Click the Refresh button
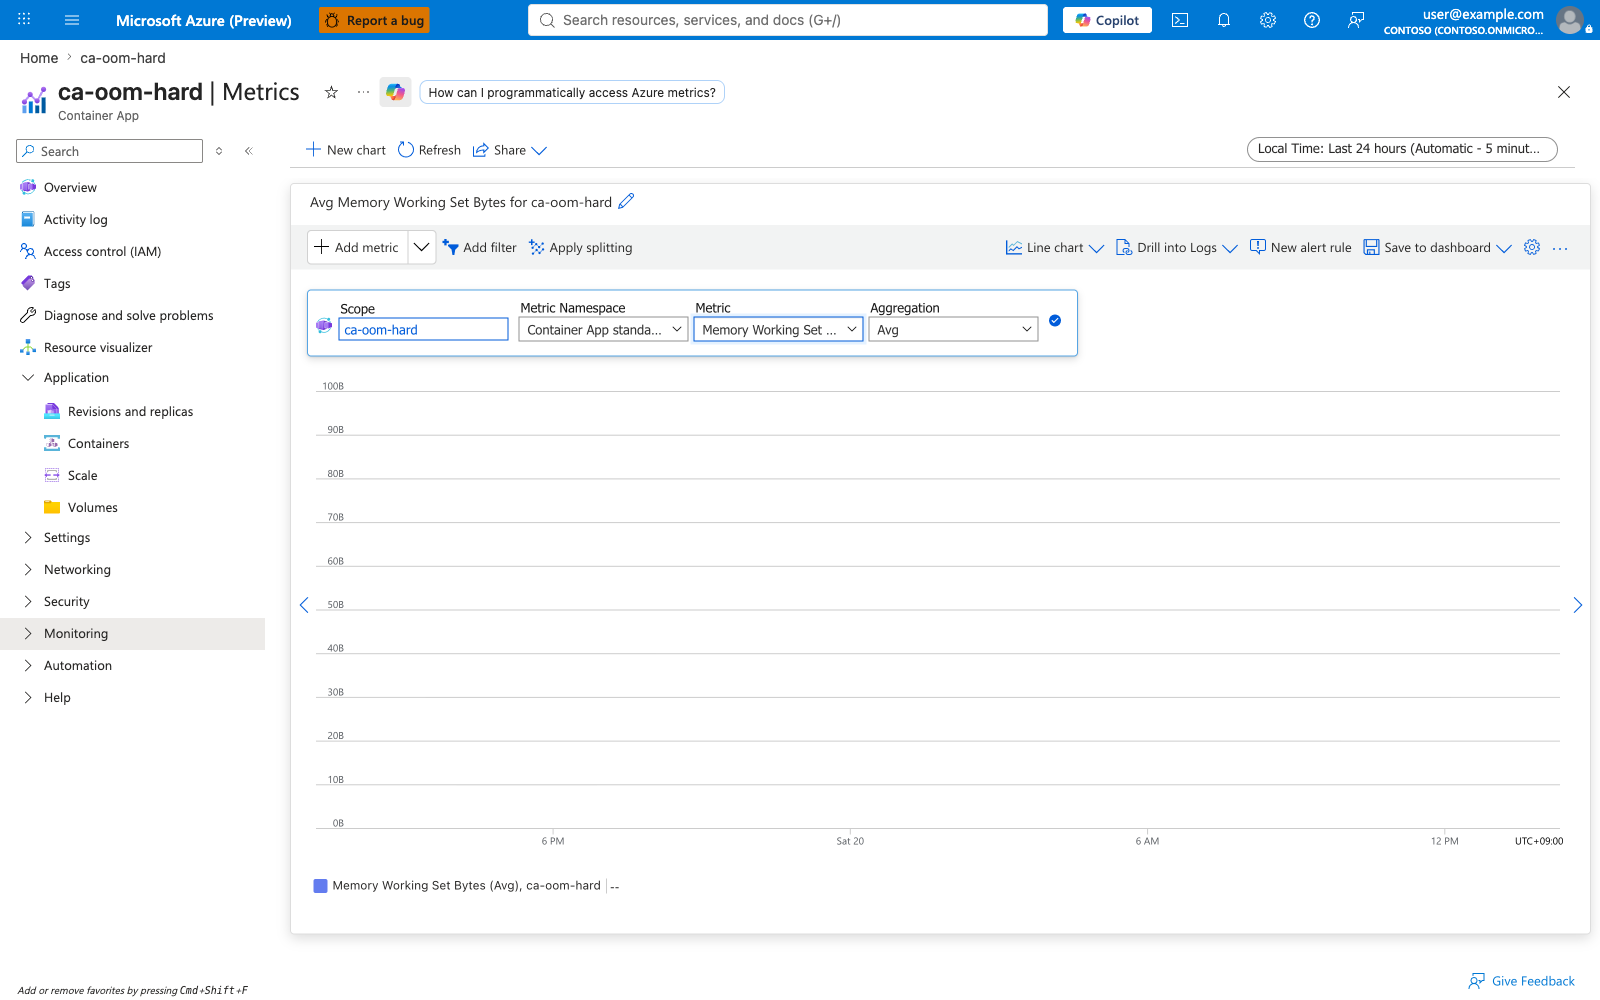The height and width of the screenshot is (1000, 1600). 429,150
